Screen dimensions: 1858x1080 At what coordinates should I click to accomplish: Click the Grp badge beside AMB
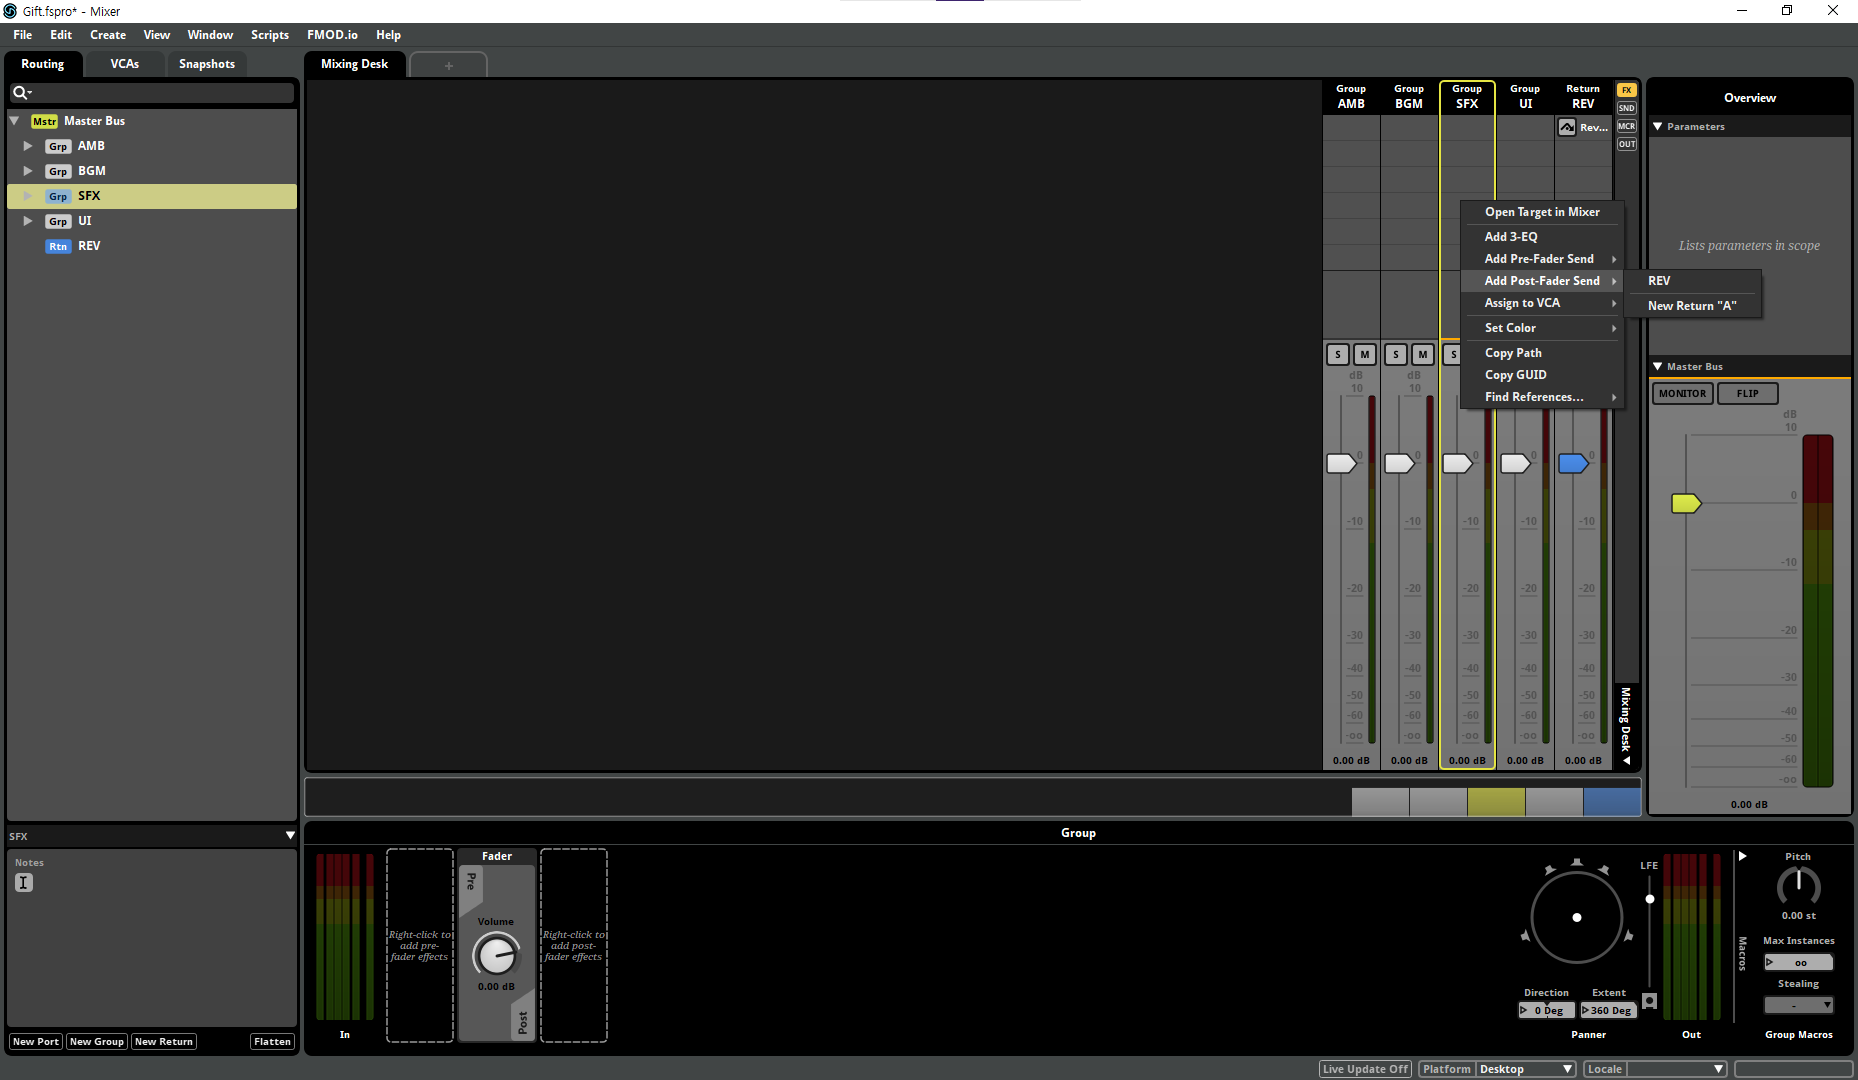[x=58, y=146]
